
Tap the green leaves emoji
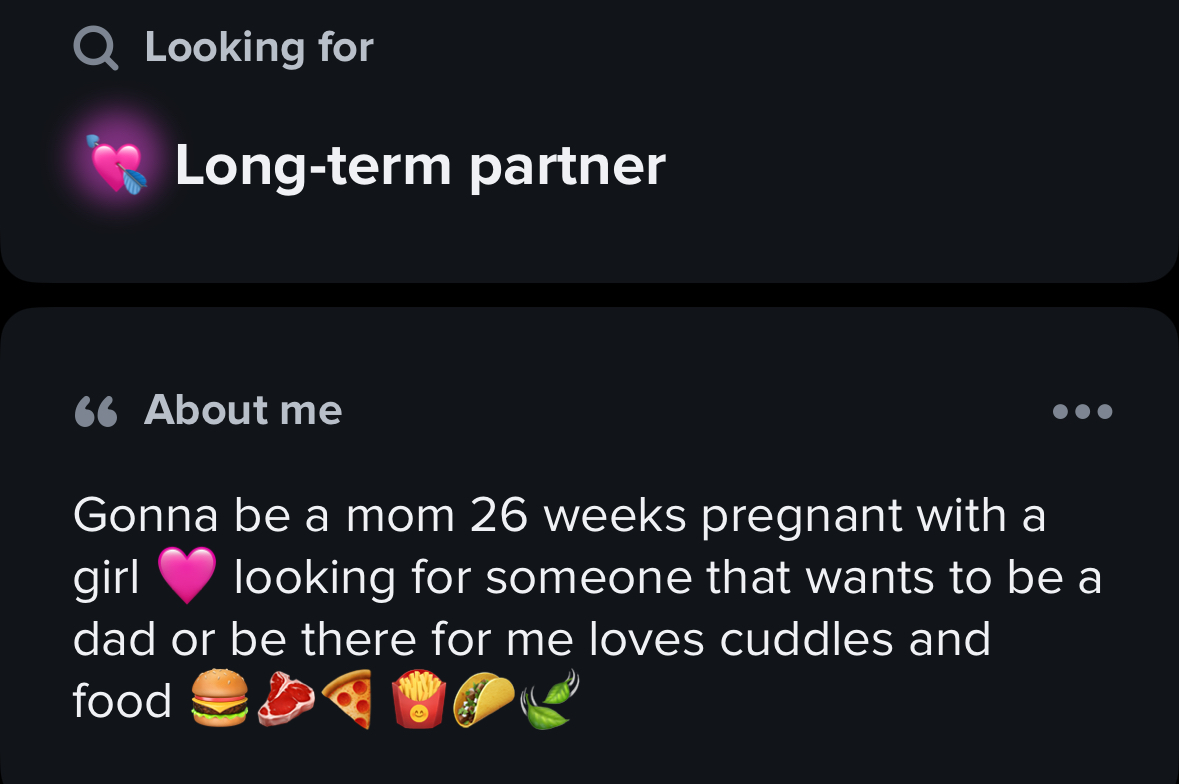pos(550,699)
